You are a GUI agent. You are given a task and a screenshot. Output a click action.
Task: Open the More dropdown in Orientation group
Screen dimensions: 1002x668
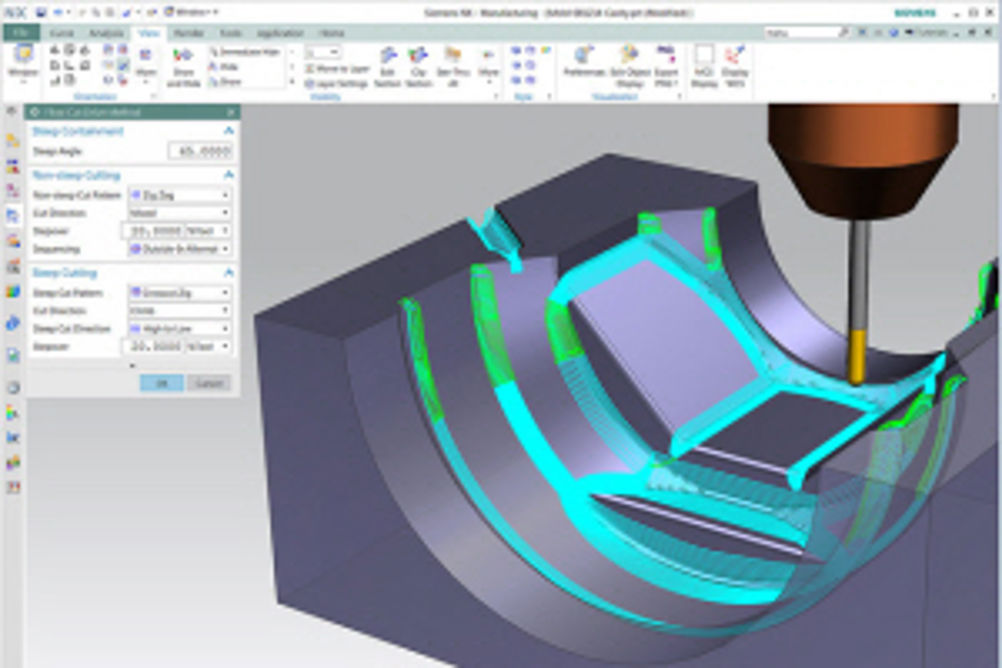(x=146, y=65)
